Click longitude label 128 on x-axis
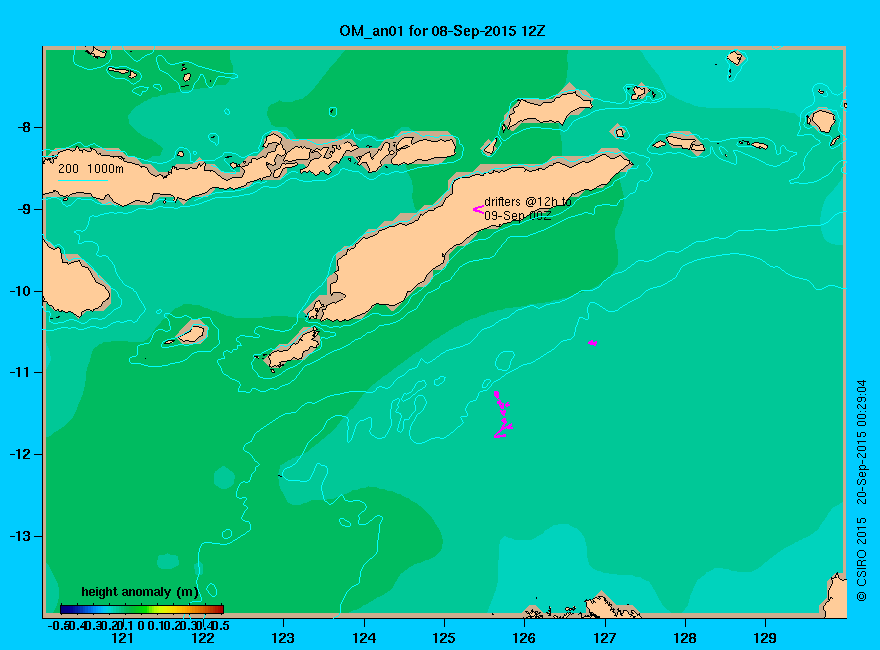Viewport: 880px width, 650px height. (x=685, y=638)
